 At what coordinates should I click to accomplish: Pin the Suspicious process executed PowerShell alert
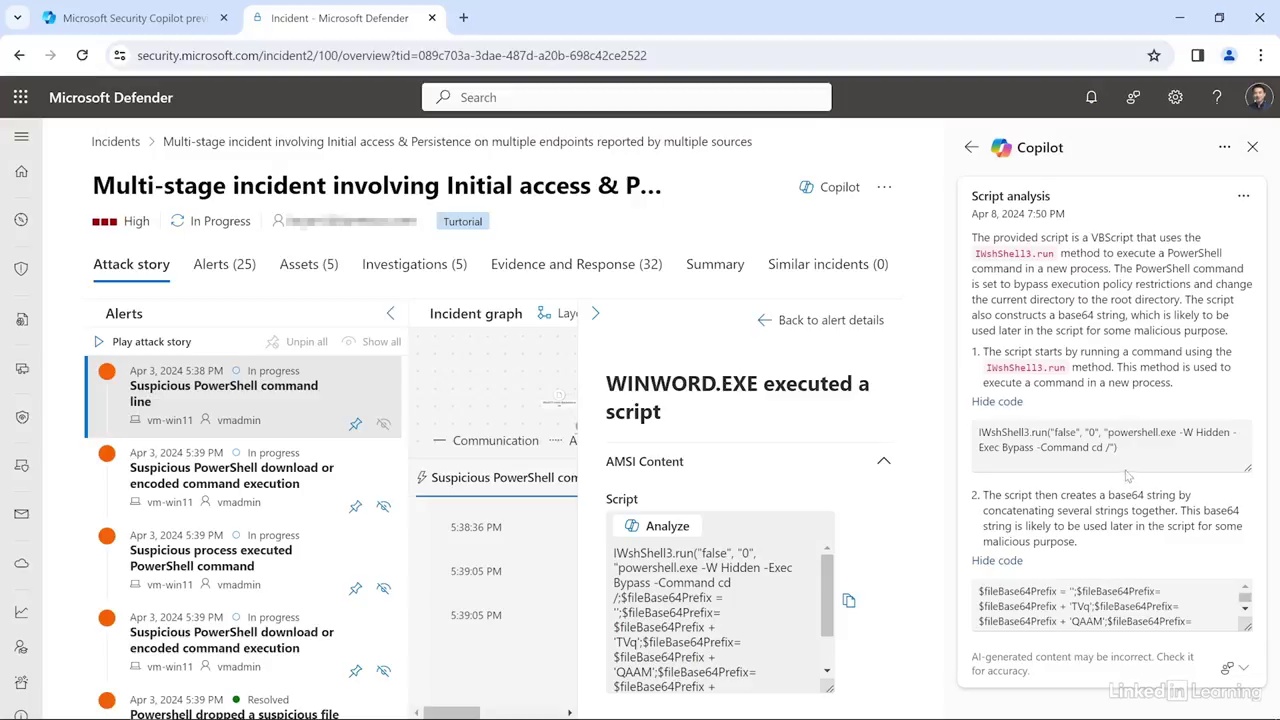point(355,589)
